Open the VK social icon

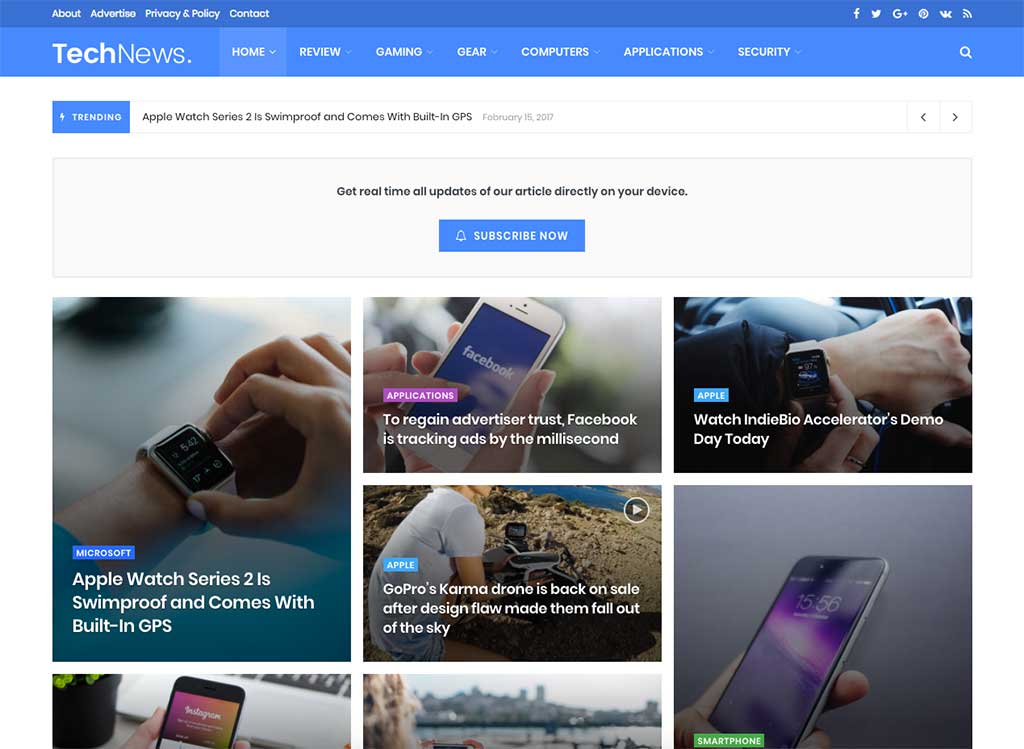(945, 13)
